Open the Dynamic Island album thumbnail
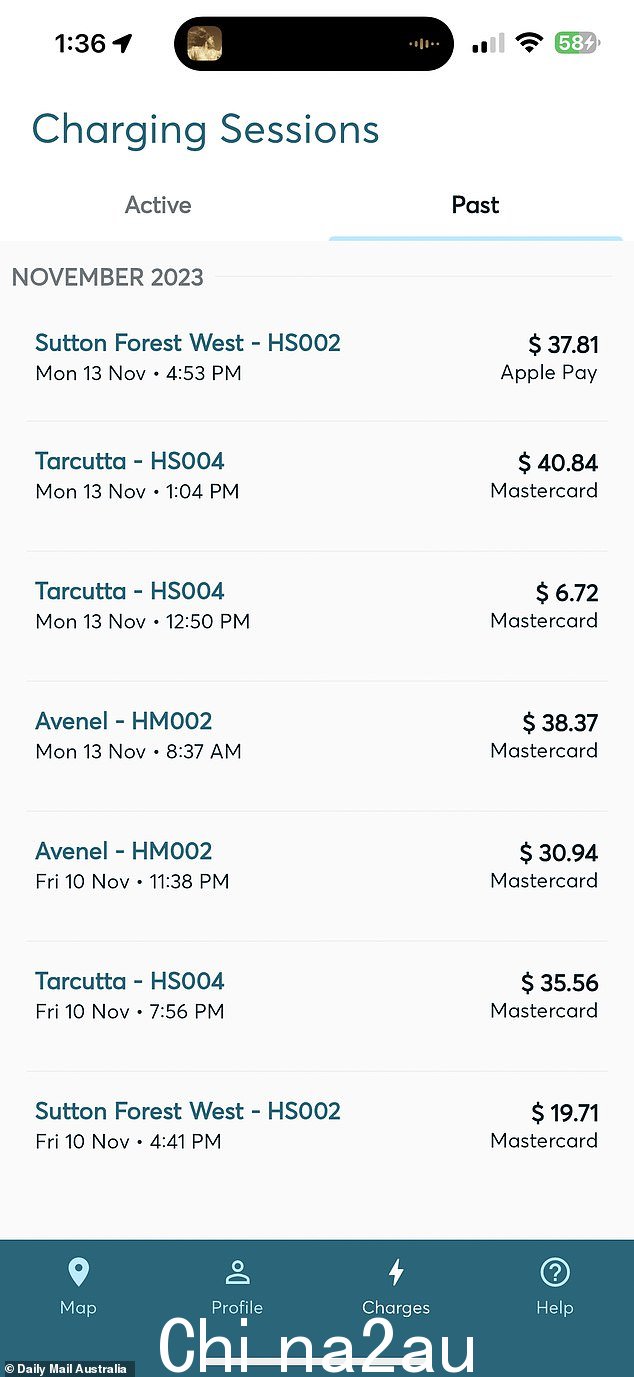The image size is (634, 1377). 204,43
